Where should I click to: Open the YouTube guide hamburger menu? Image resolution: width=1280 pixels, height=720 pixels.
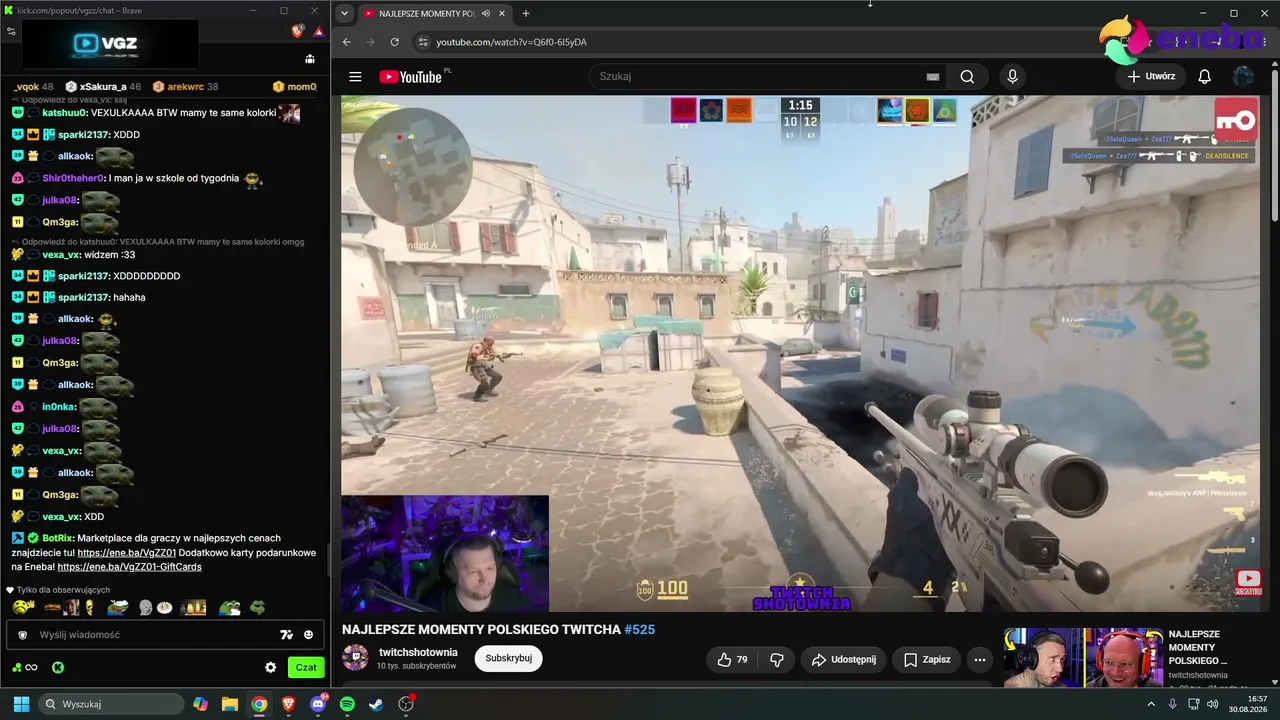(355, 77)
